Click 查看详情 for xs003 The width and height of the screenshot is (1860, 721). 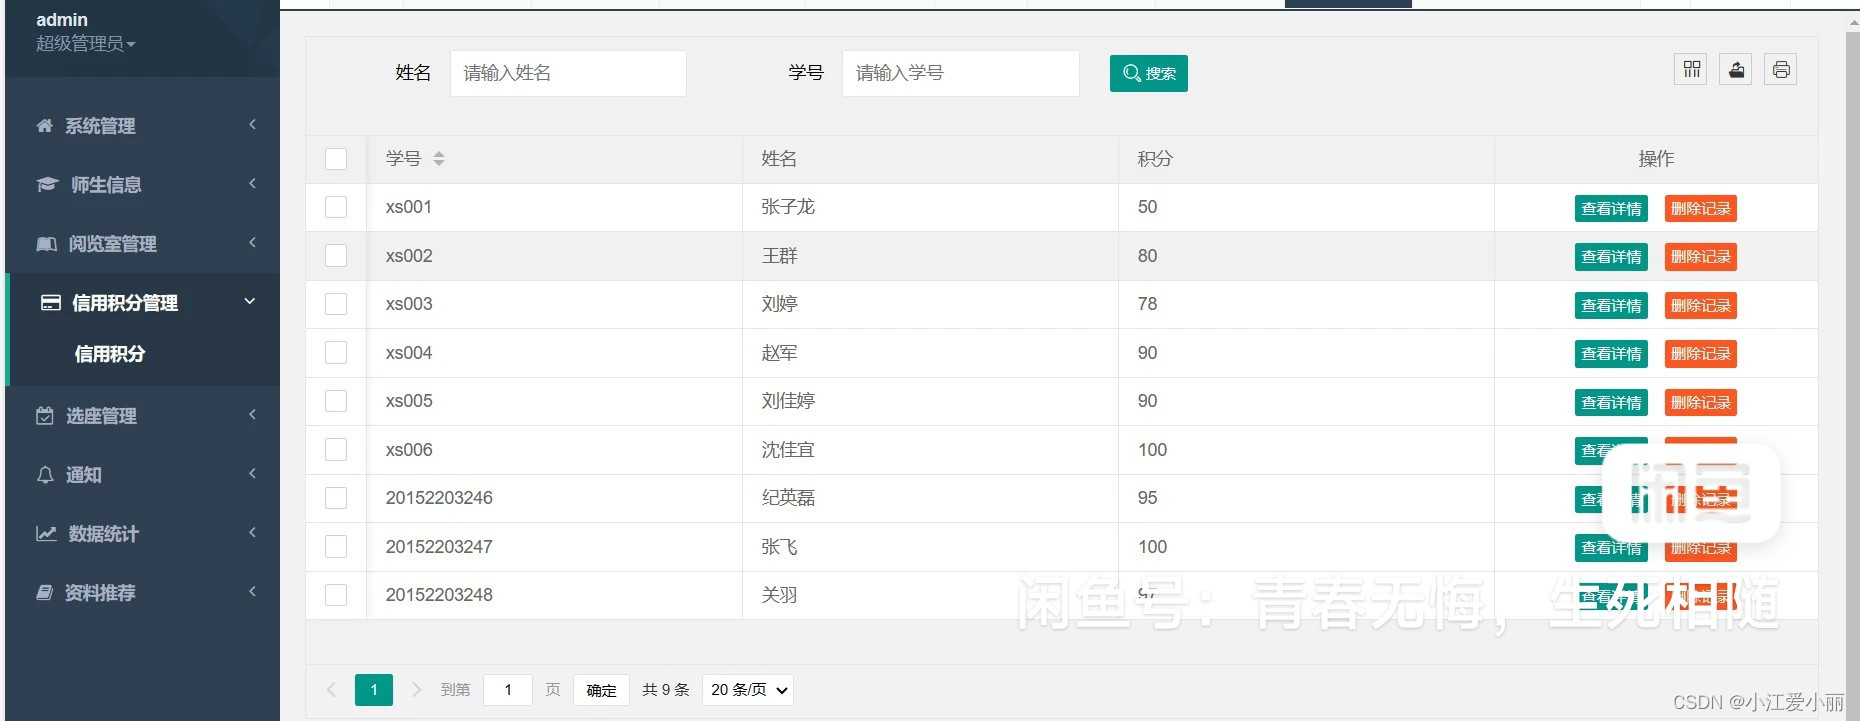click(1611, 306)
